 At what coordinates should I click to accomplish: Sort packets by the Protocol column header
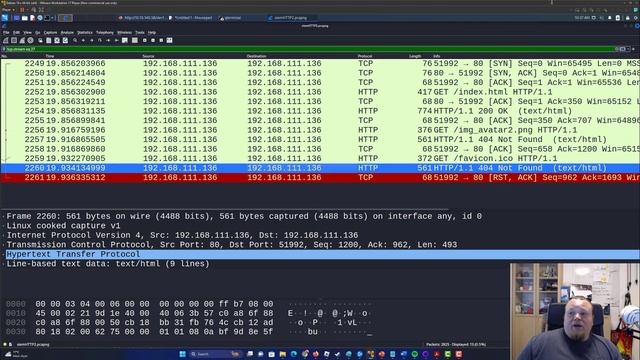click(365, 56)
